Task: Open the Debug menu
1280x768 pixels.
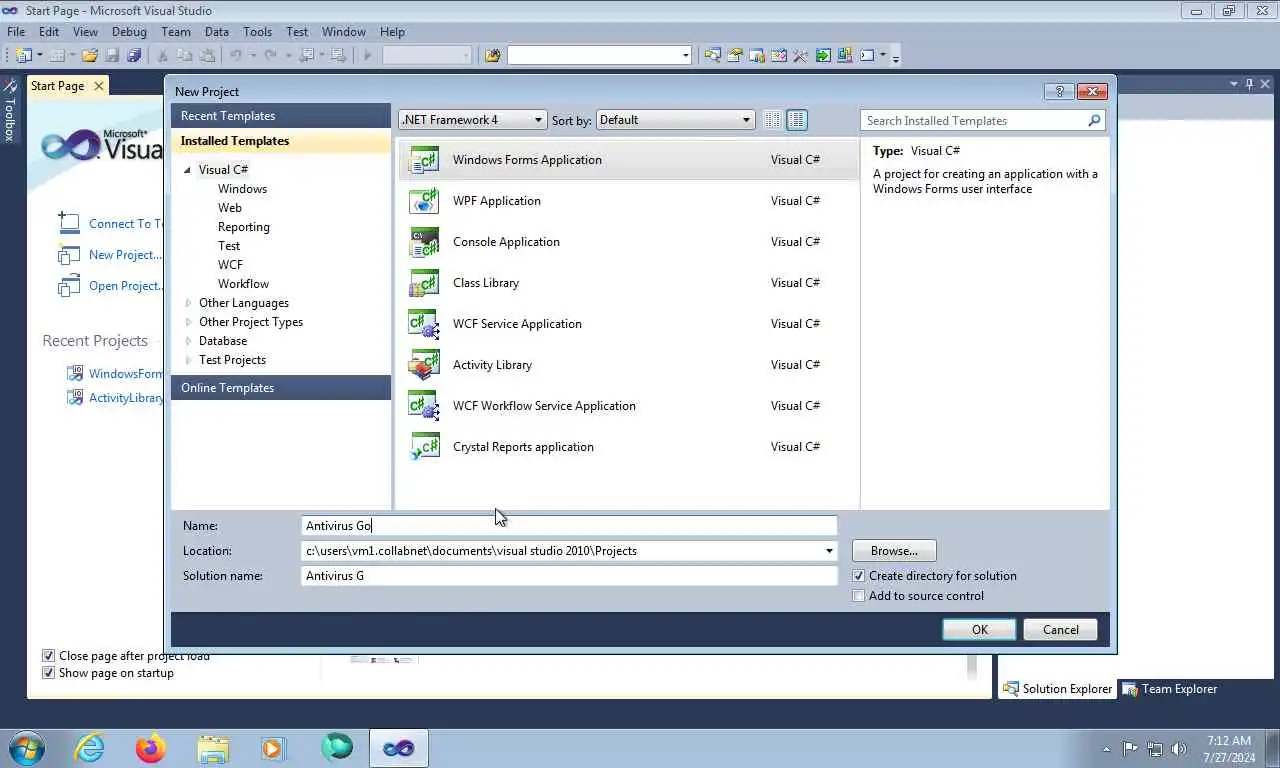Action: click(129, 32)
